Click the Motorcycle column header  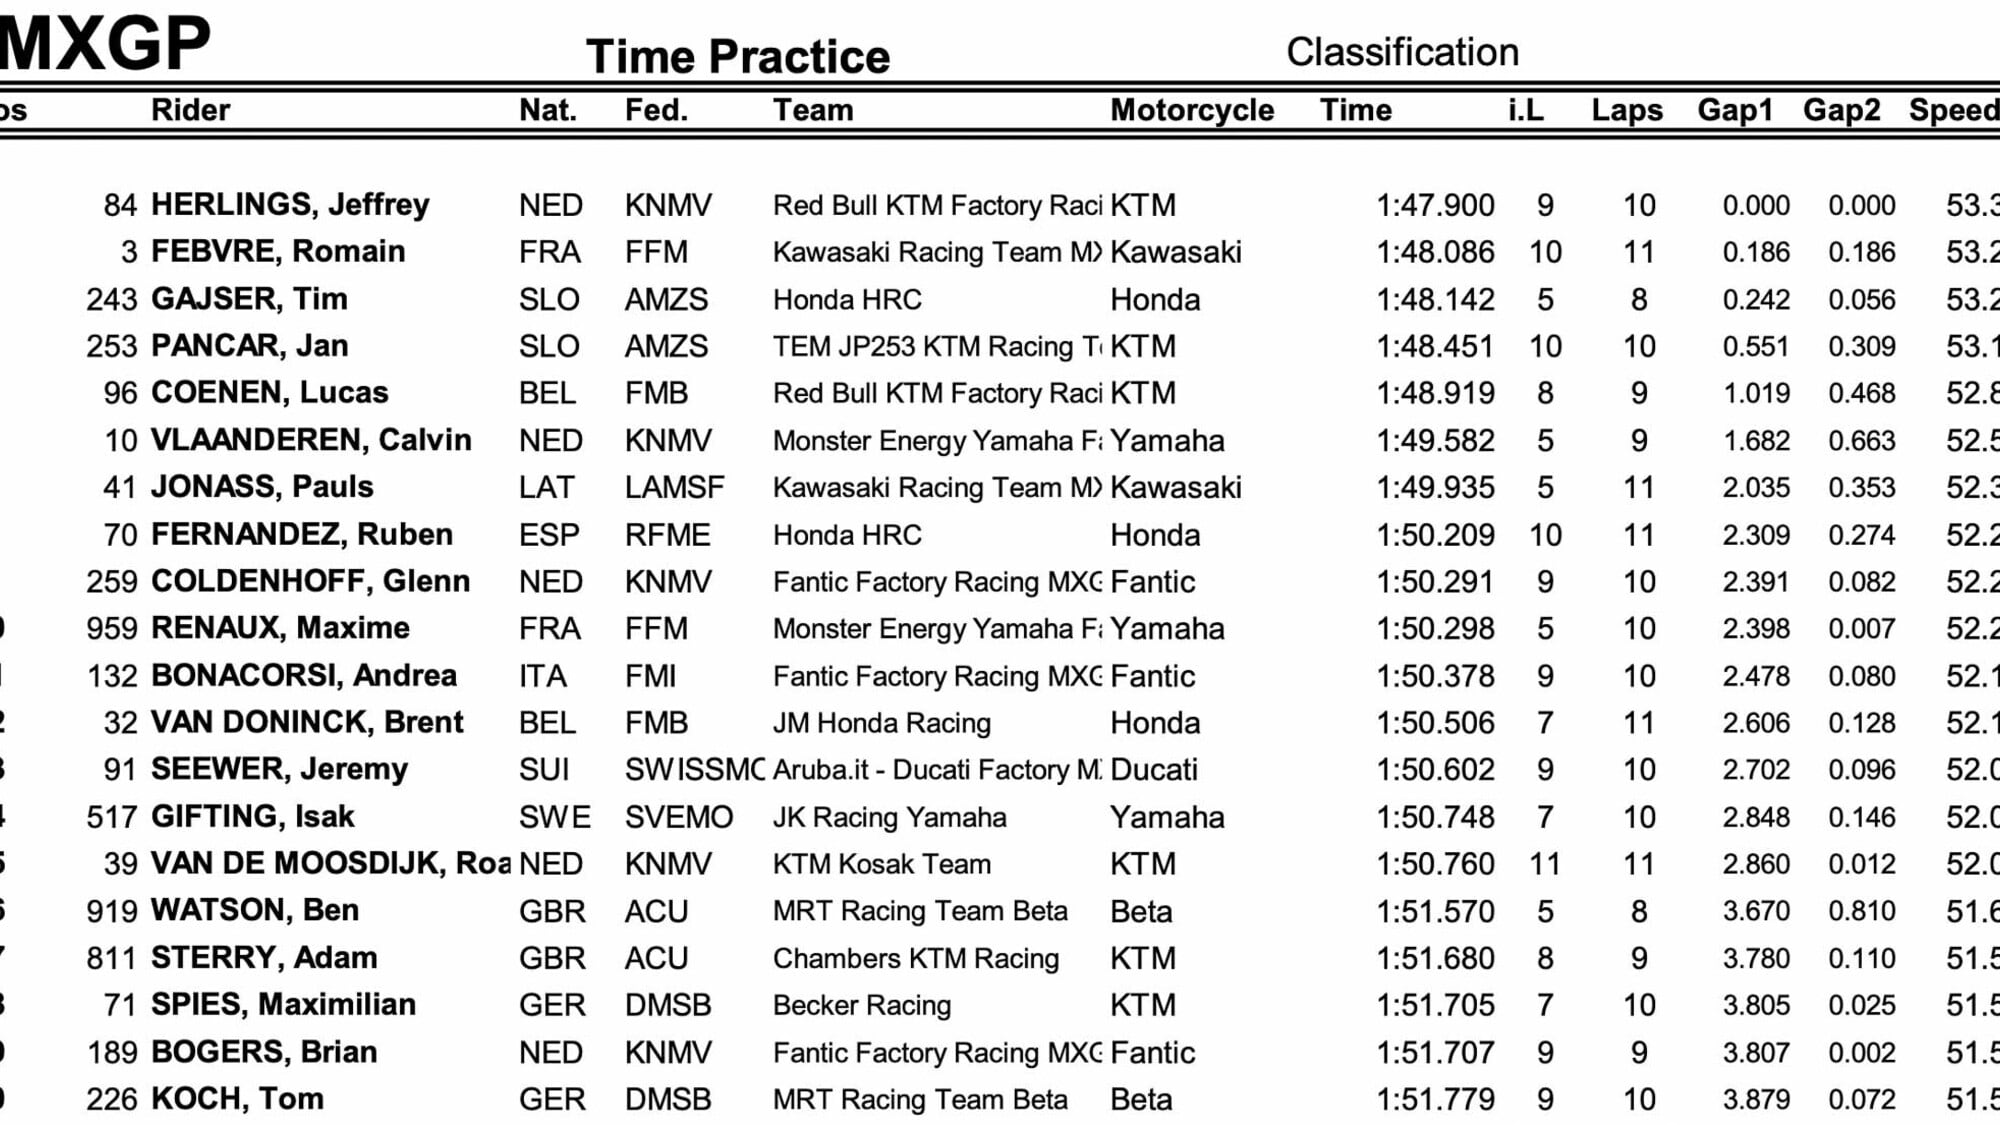pyautogui.click(x=1192, y=110)
